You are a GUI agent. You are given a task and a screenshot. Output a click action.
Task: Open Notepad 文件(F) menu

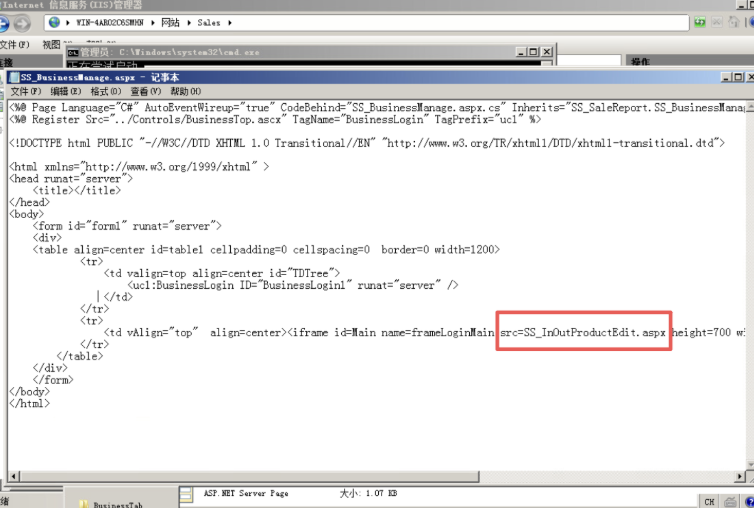(26, 91)
